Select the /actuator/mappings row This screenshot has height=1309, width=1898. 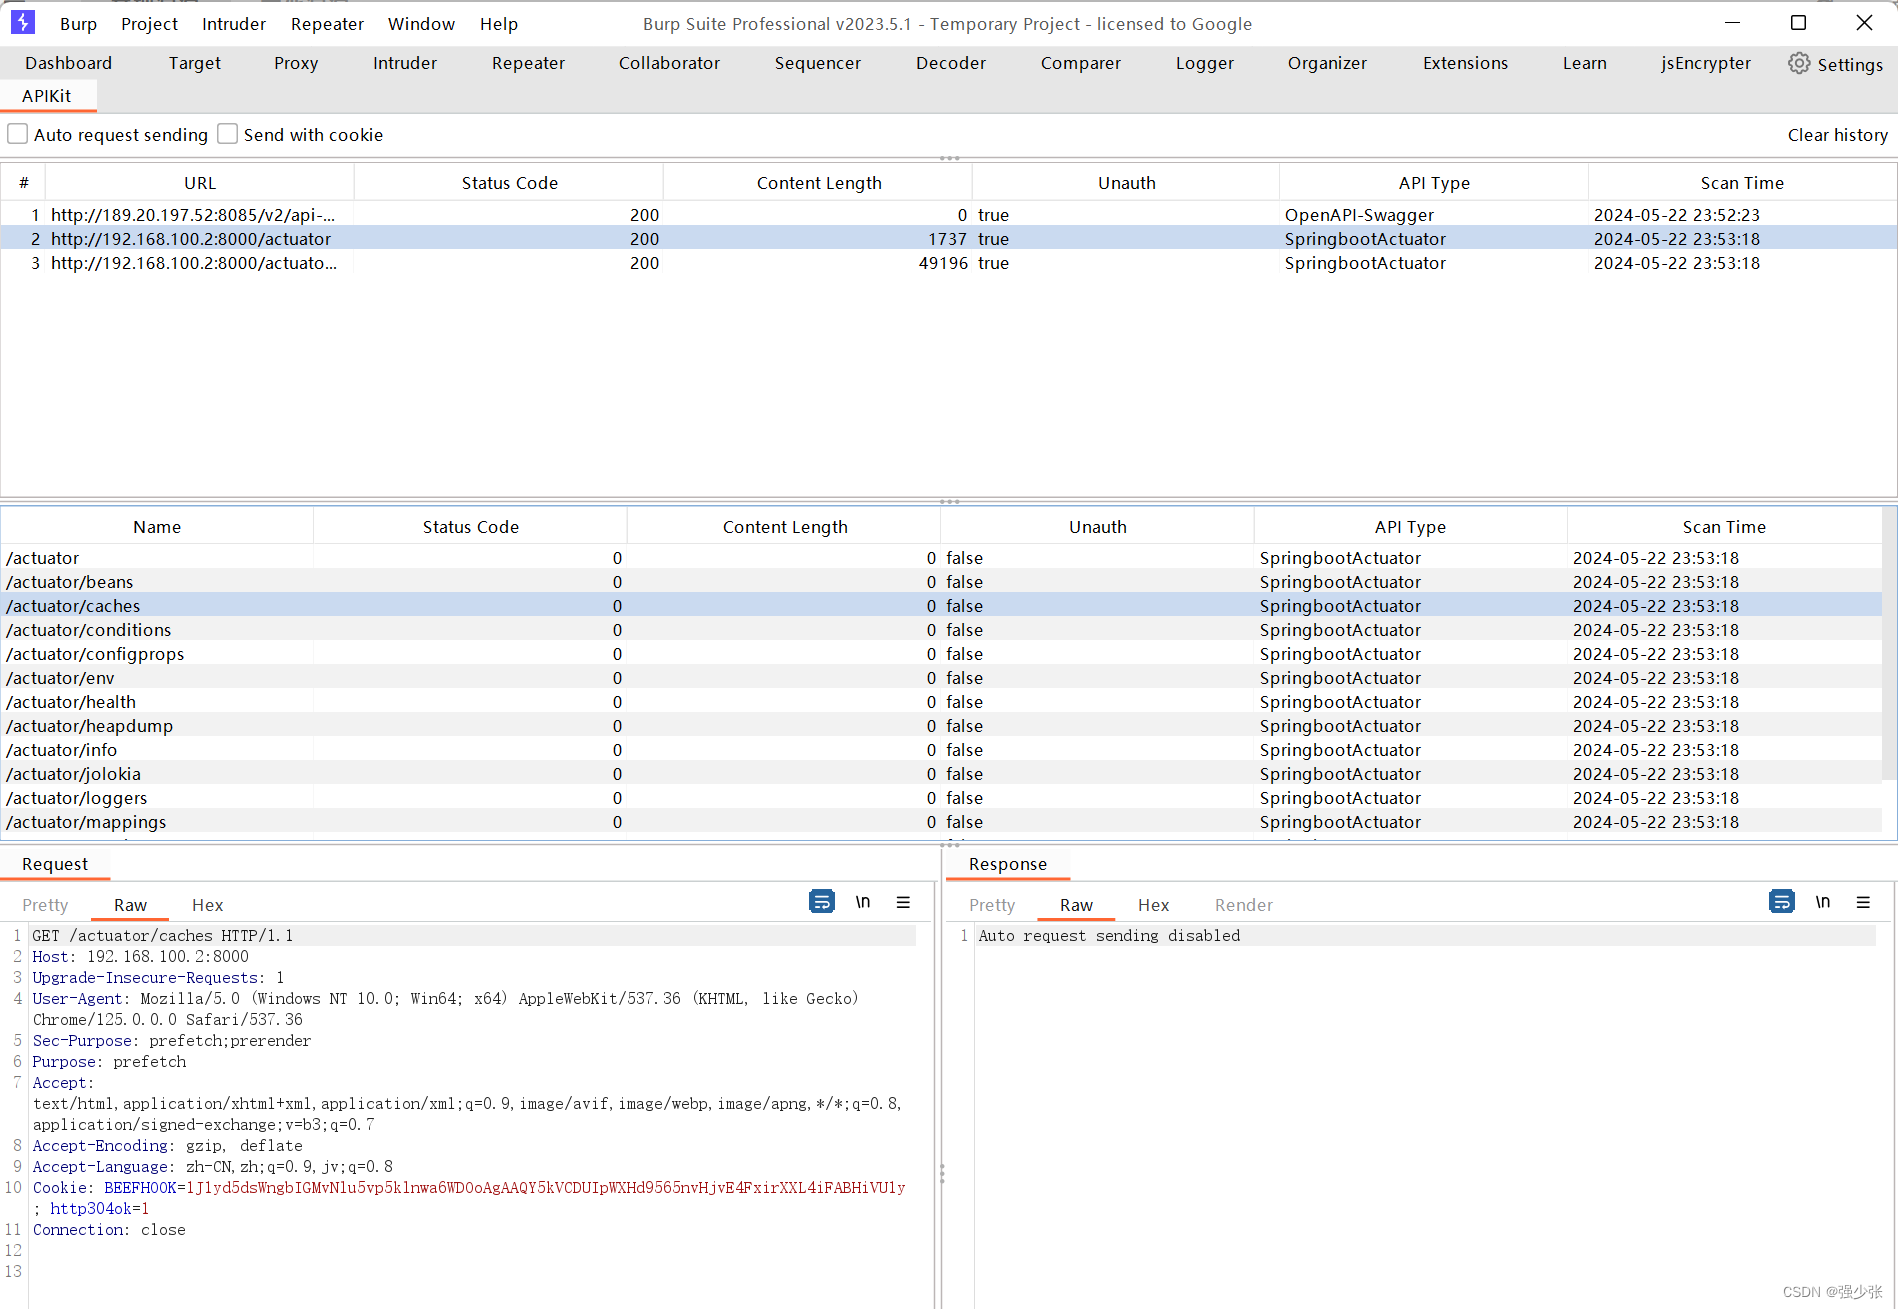(x=940, y=822)
